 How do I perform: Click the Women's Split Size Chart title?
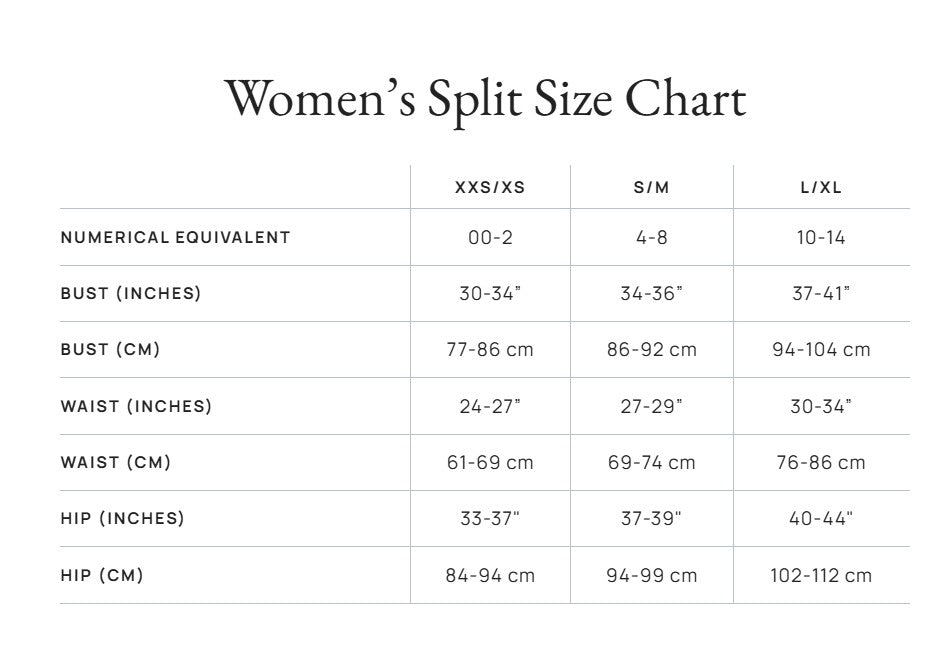click(485, 101)
